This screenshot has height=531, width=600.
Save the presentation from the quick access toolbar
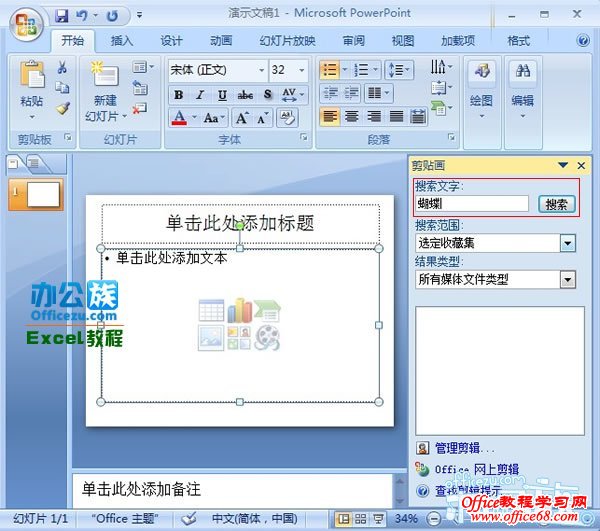click(62, 16)
